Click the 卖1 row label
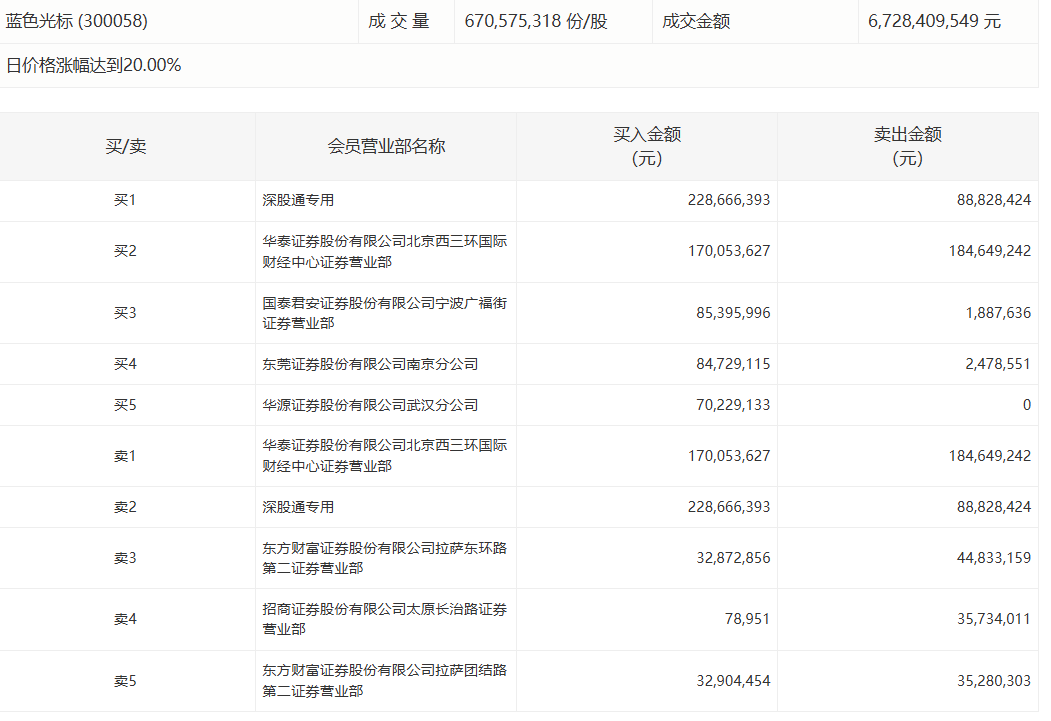 (125, 456)
